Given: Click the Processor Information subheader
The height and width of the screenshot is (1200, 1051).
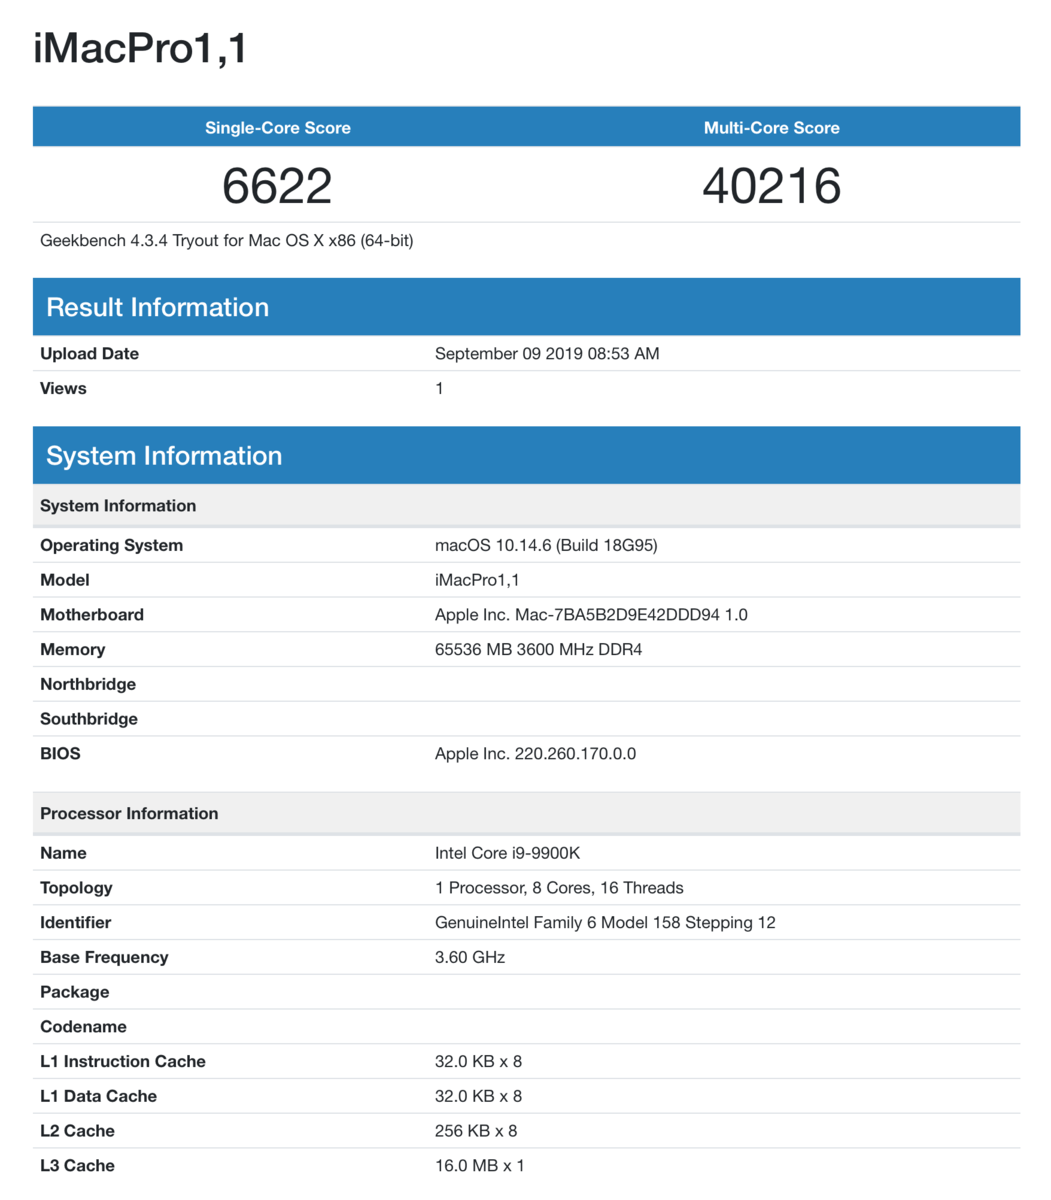Looking at the screenshot, I should pos(526,813).
